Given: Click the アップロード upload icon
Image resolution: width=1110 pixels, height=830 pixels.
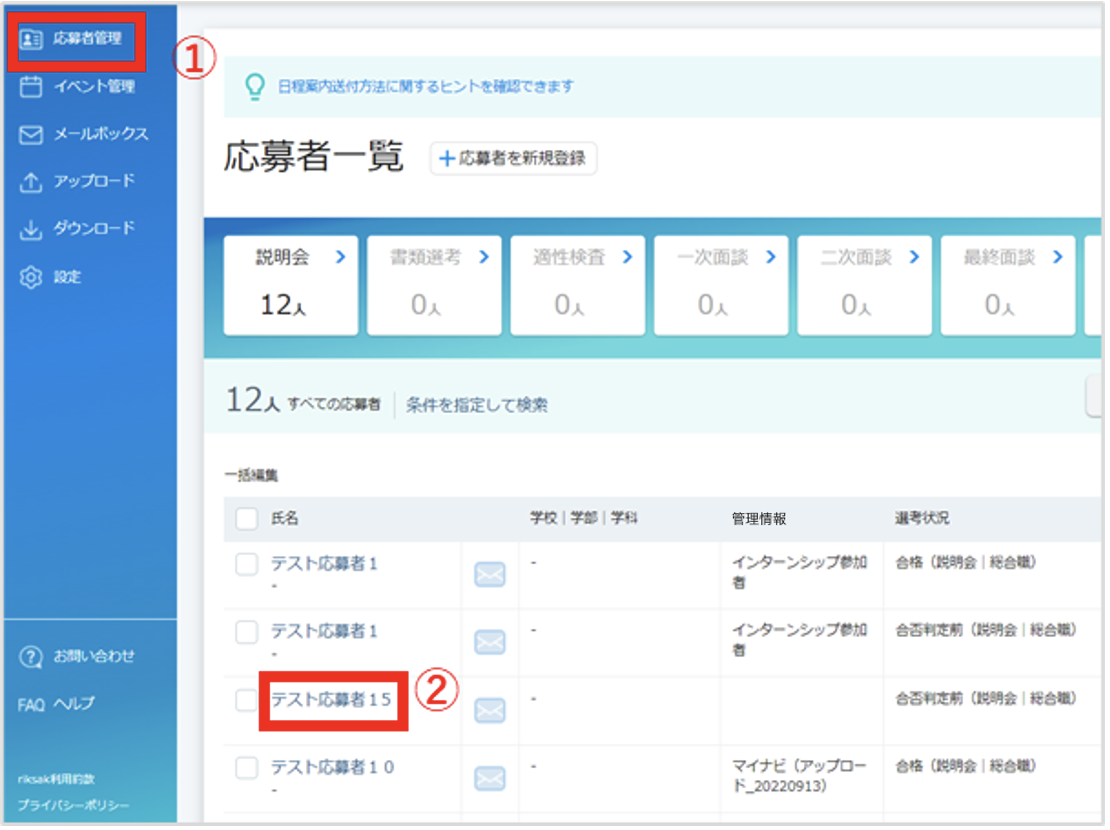Looking at the screenshot, I should coord(30,182).
